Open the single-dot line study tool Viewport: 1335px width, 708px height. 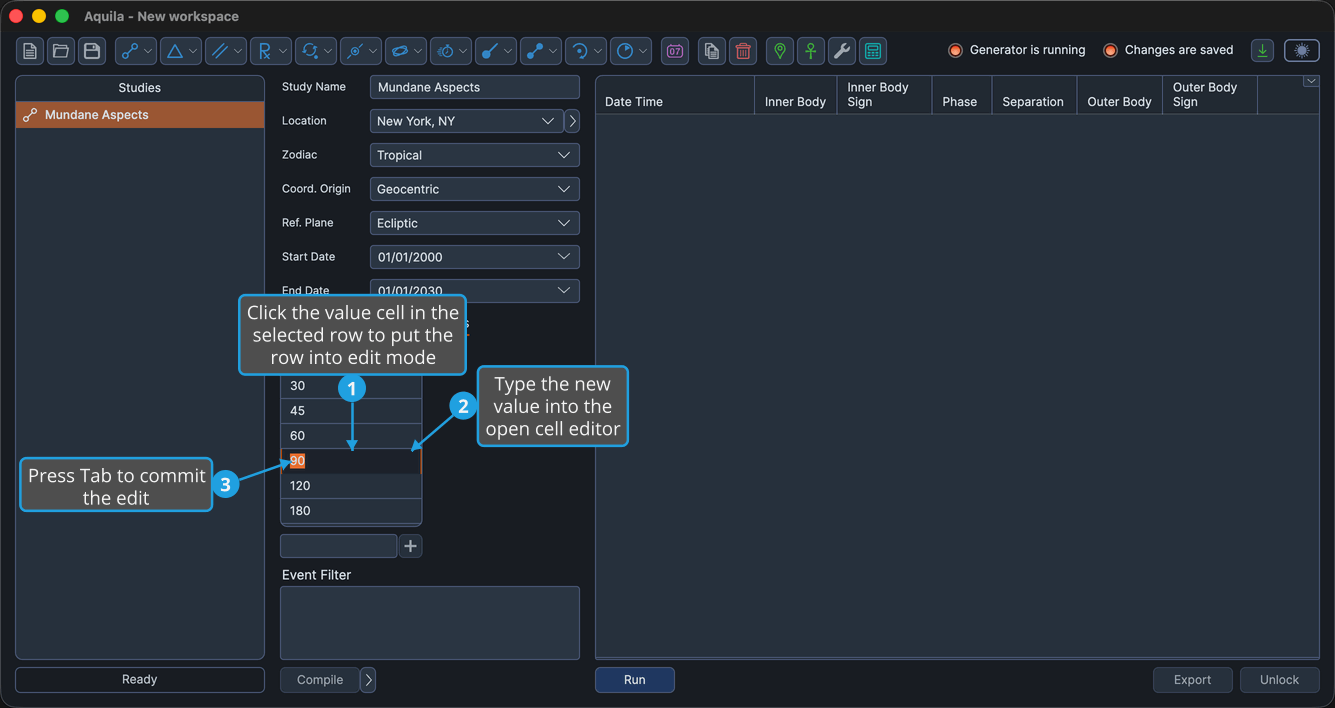pos(496,51)
